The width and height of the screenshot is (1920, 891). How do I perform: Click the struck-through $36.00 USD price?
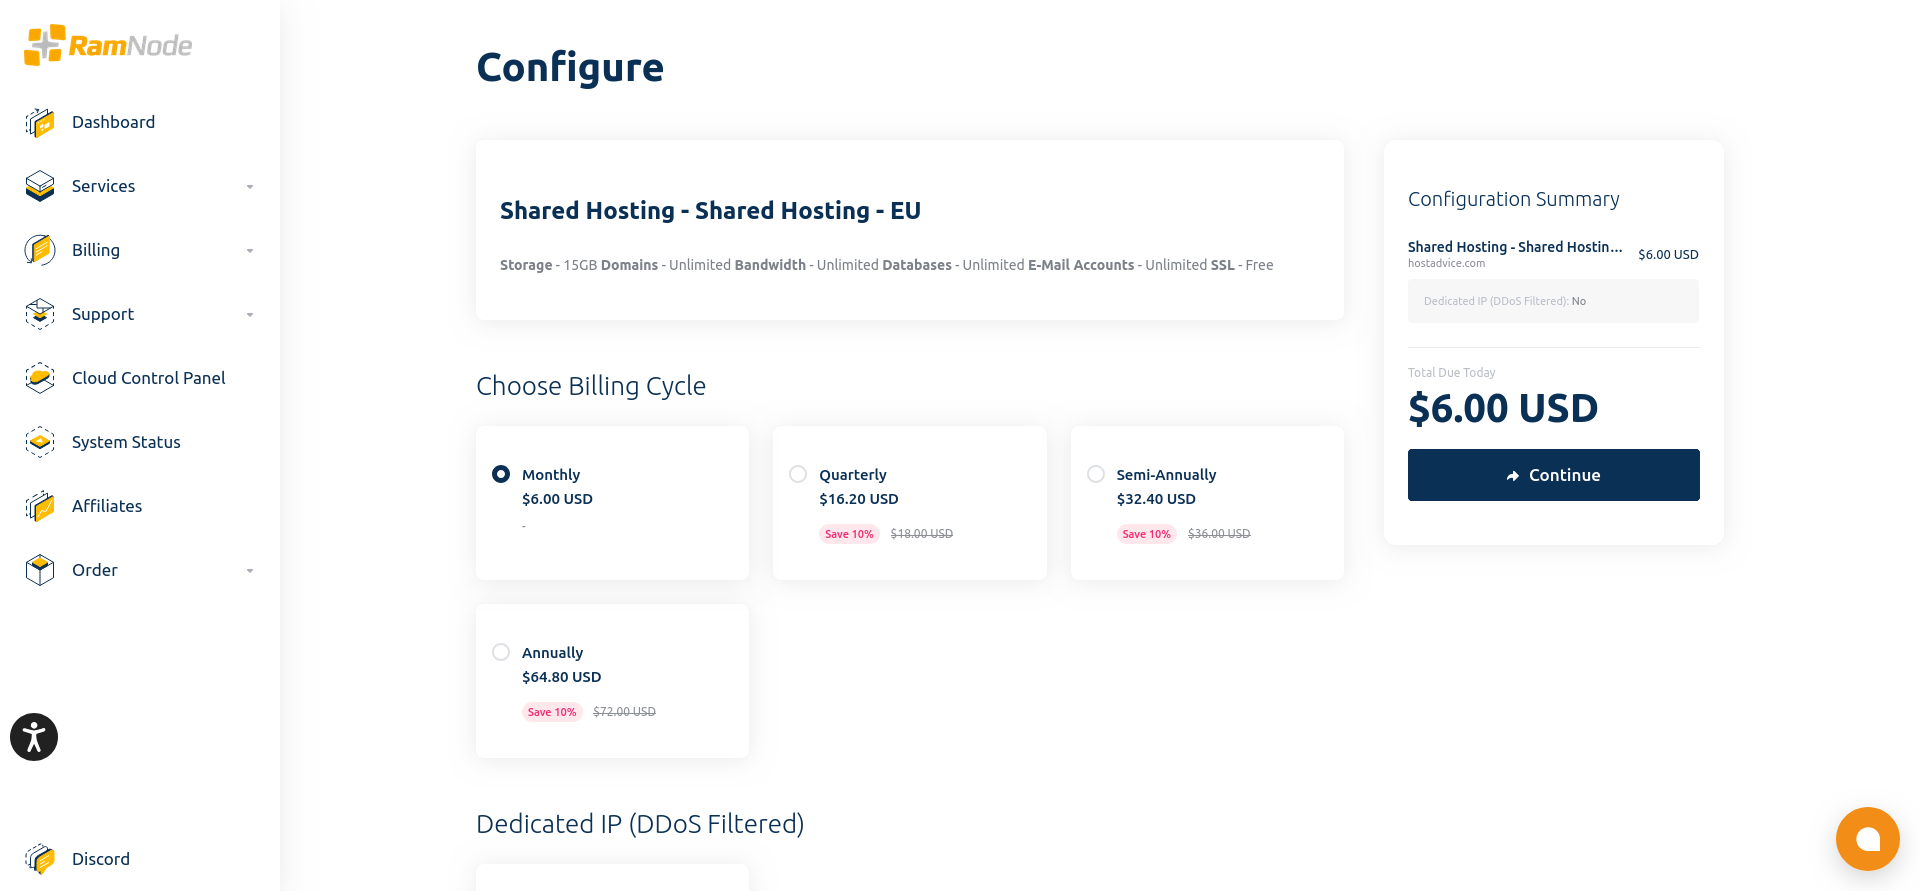[1219, 534]
